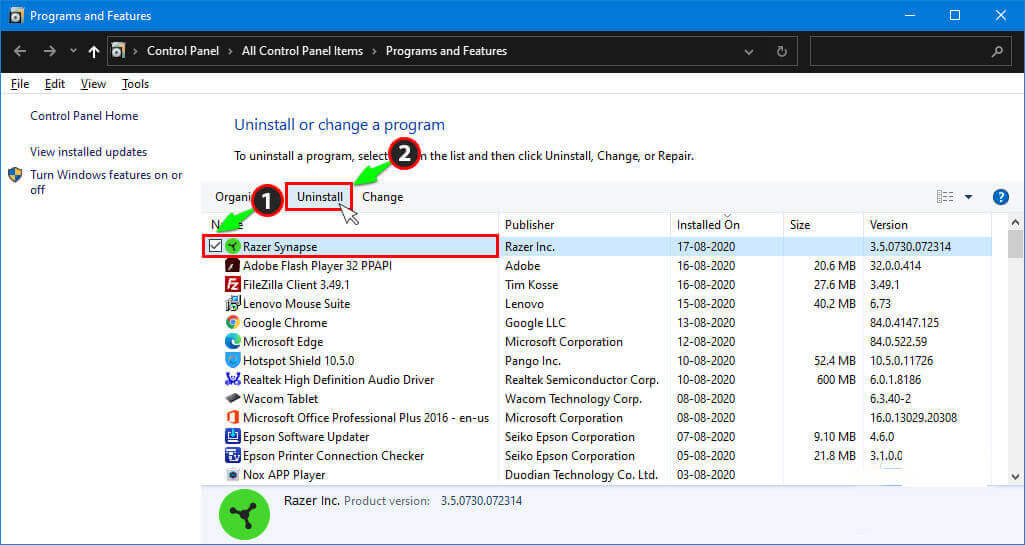
Task: Select the Adobe Flash Player icon
Action: point(232,266)
